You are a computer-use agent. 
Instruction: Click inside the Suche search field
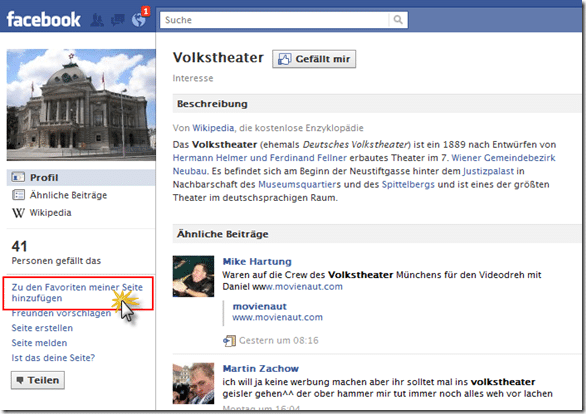(275, 20)
